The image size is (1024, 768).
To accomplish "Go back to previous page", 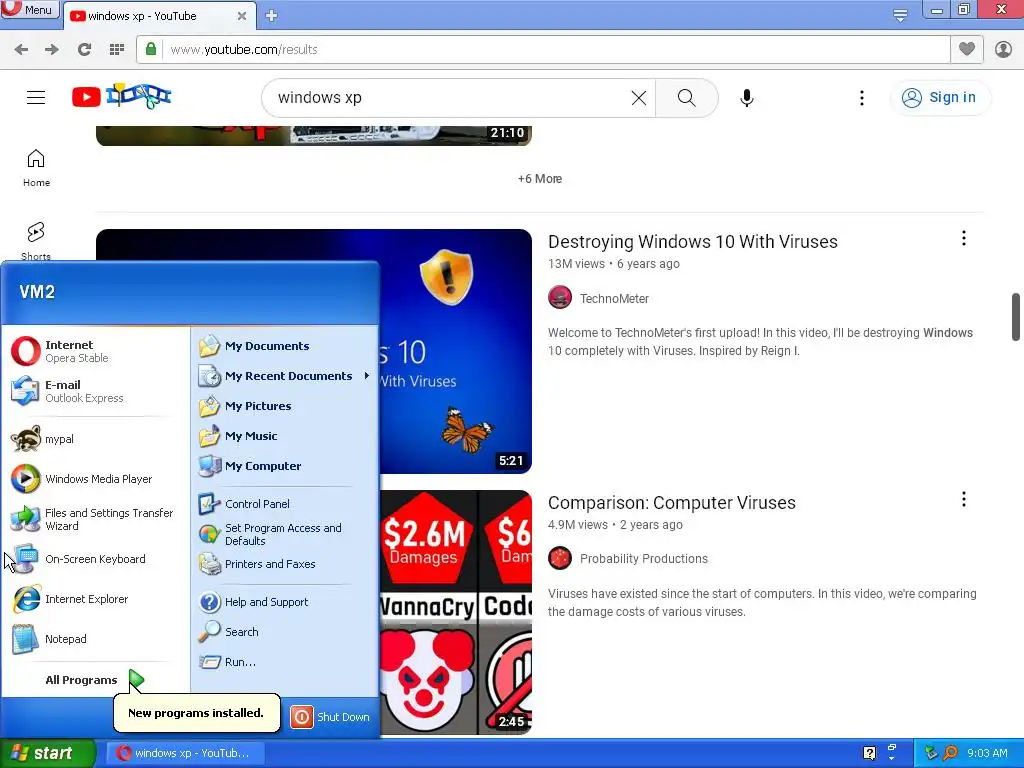I will 21,50.
